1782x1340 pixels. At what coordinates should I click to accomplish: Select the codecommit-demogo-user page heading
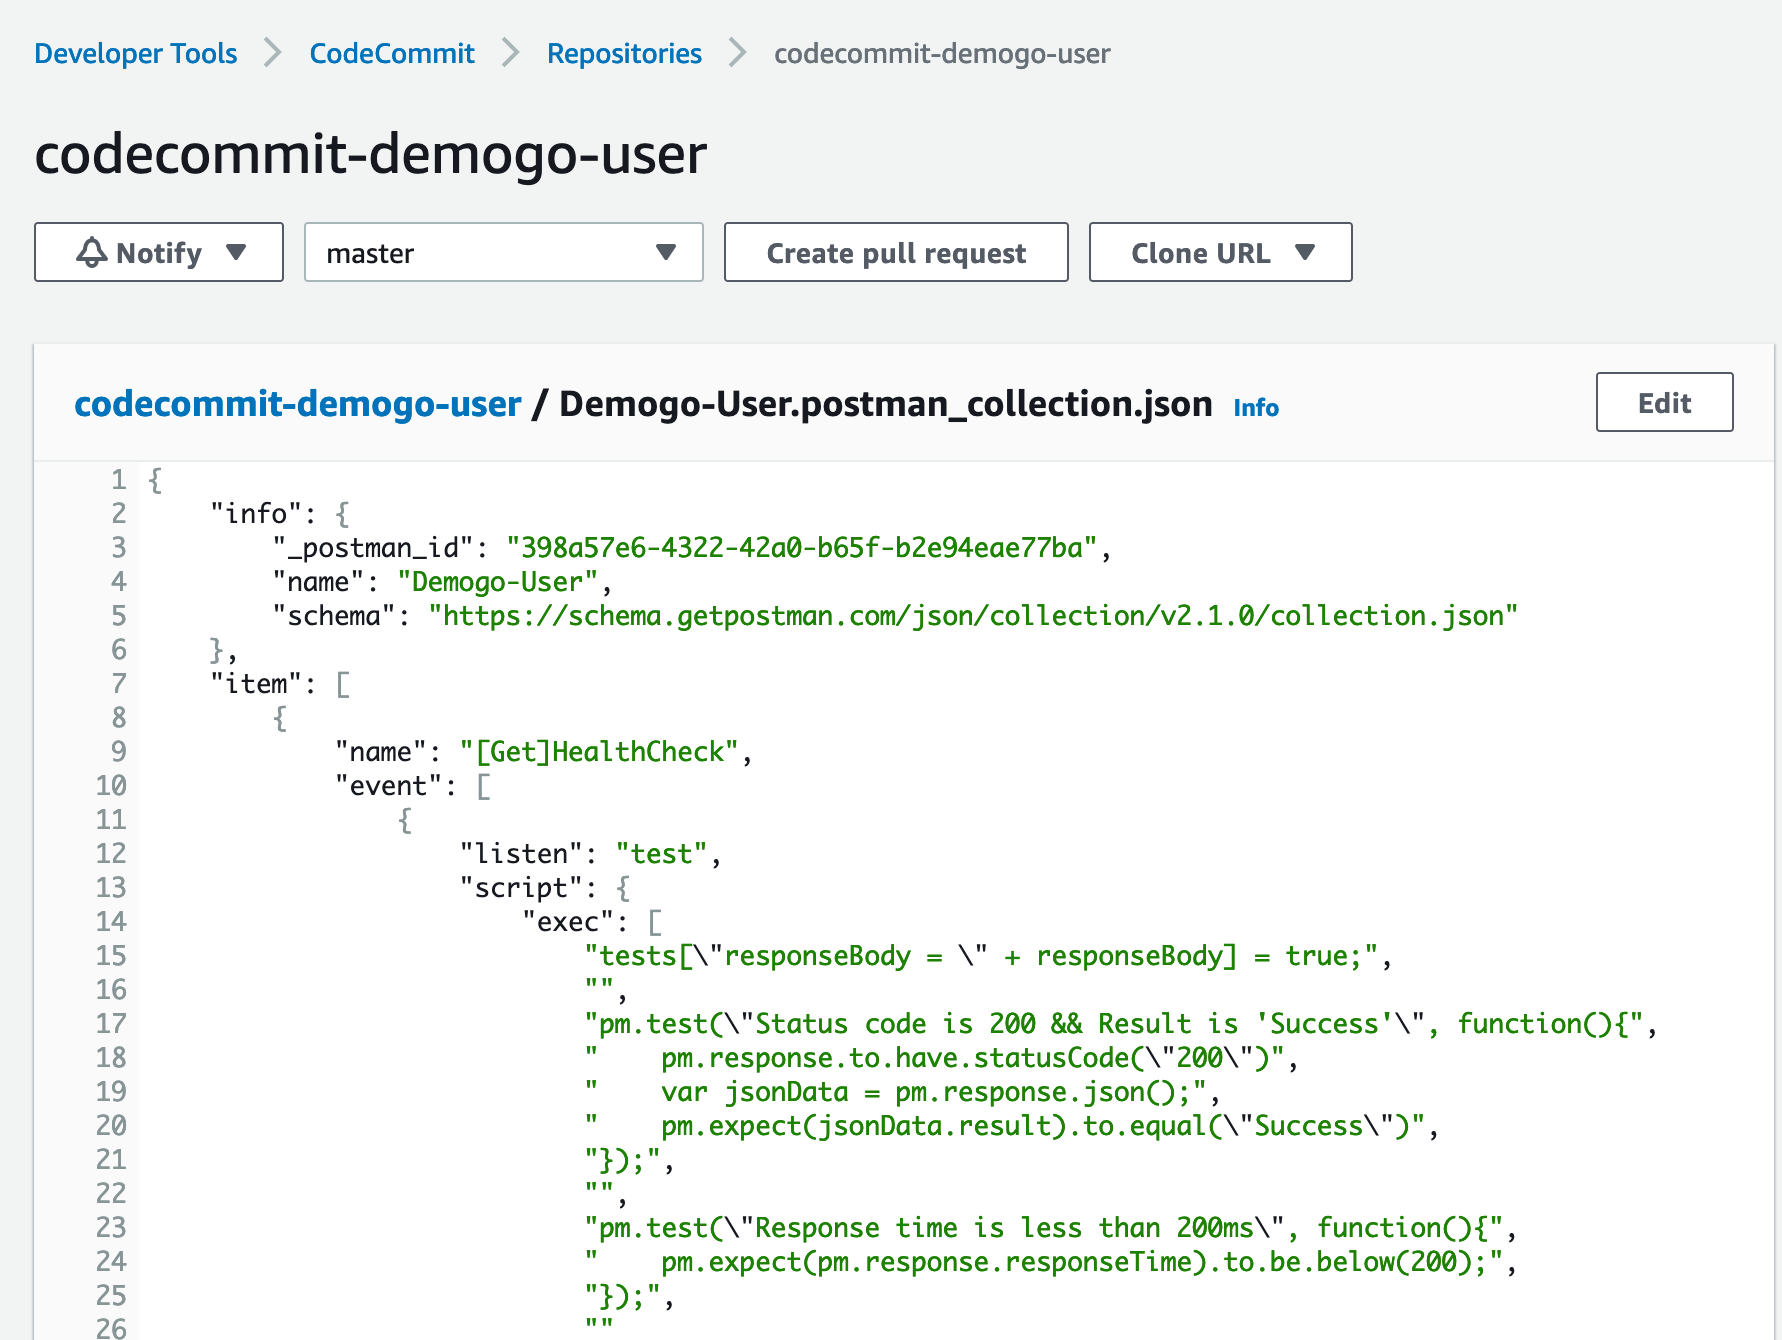coord(371,154)
